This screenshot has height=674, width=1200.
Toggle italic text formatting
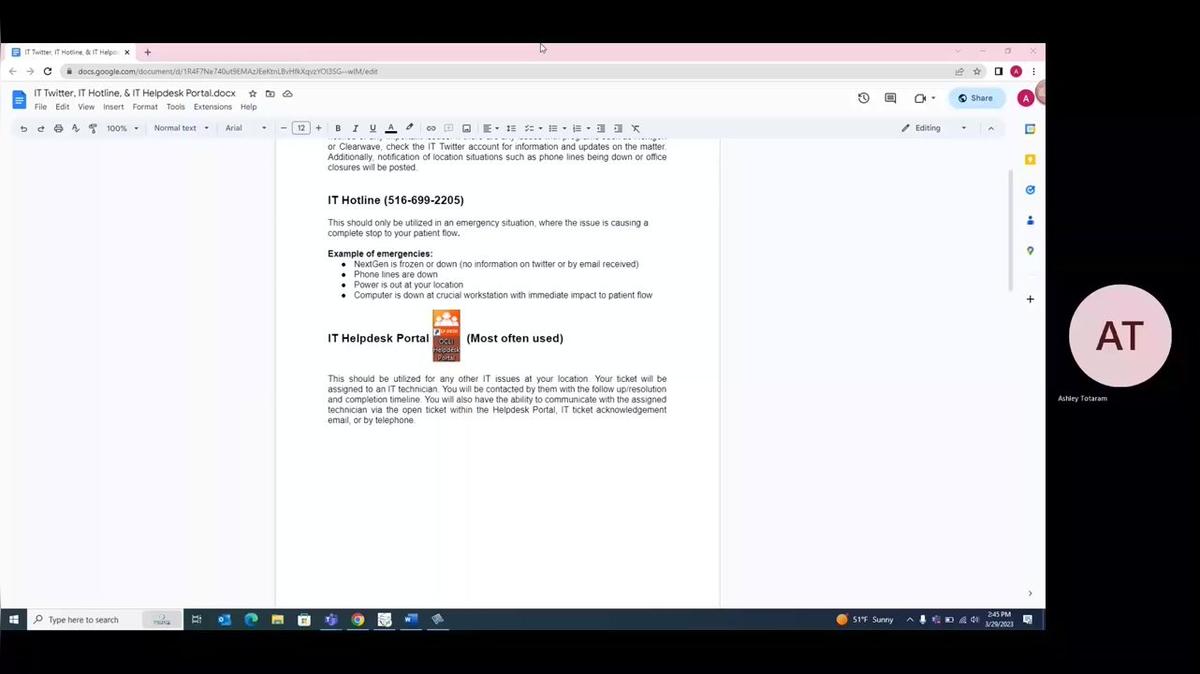(x=355, y=128)
